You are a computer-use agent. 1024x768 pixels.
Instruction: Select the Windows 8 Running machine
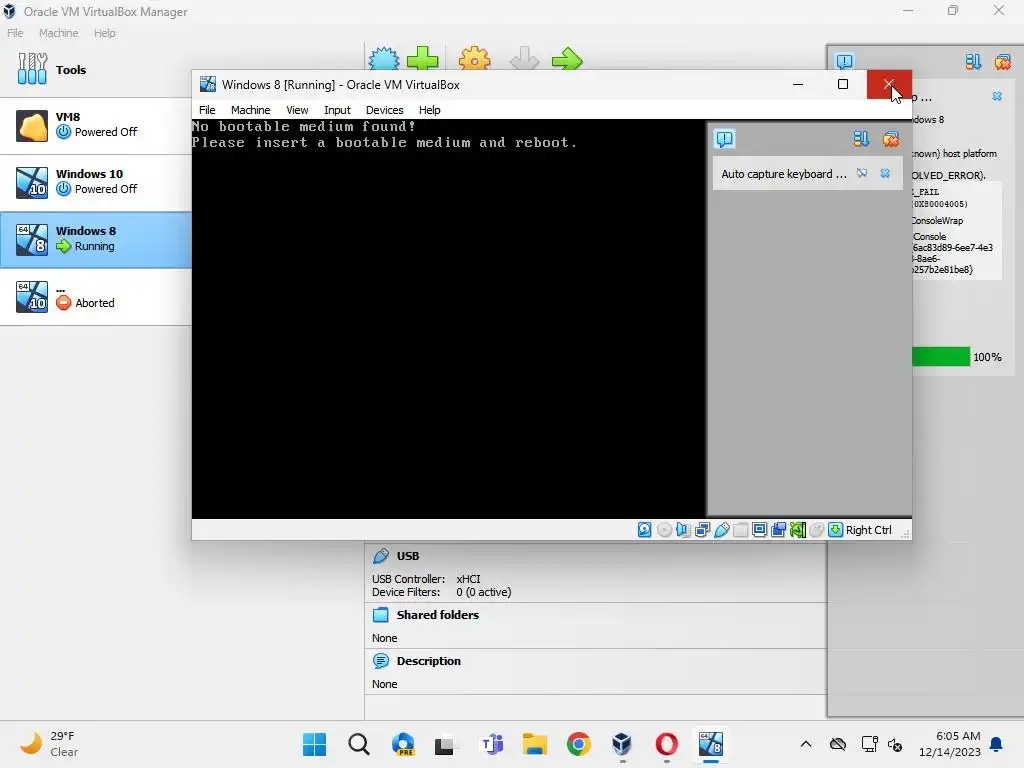pos(95,240)
